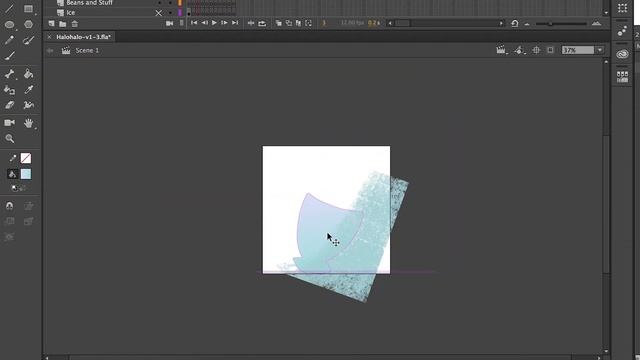
Task: Click large mountain zoom in timeline icon
Action: point(596,23)
